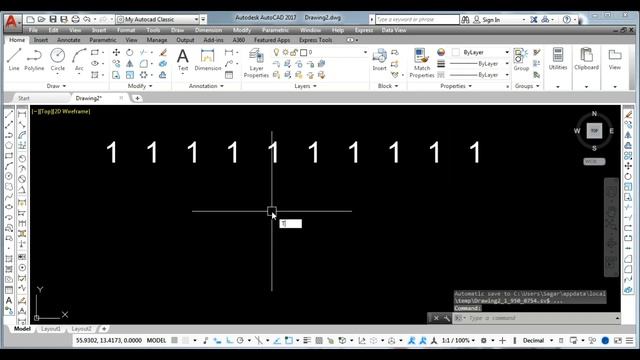Click the layer color swatch square

coord(303,52)
